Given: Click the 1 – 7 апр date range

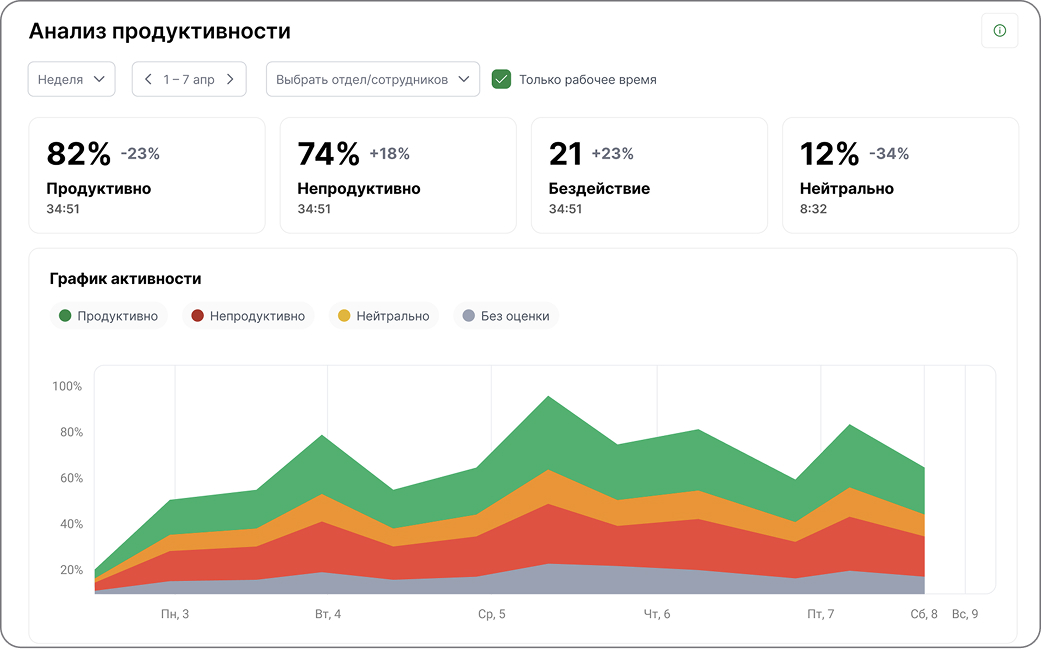Looking at the screenshot, I should [x=189, y=79].
